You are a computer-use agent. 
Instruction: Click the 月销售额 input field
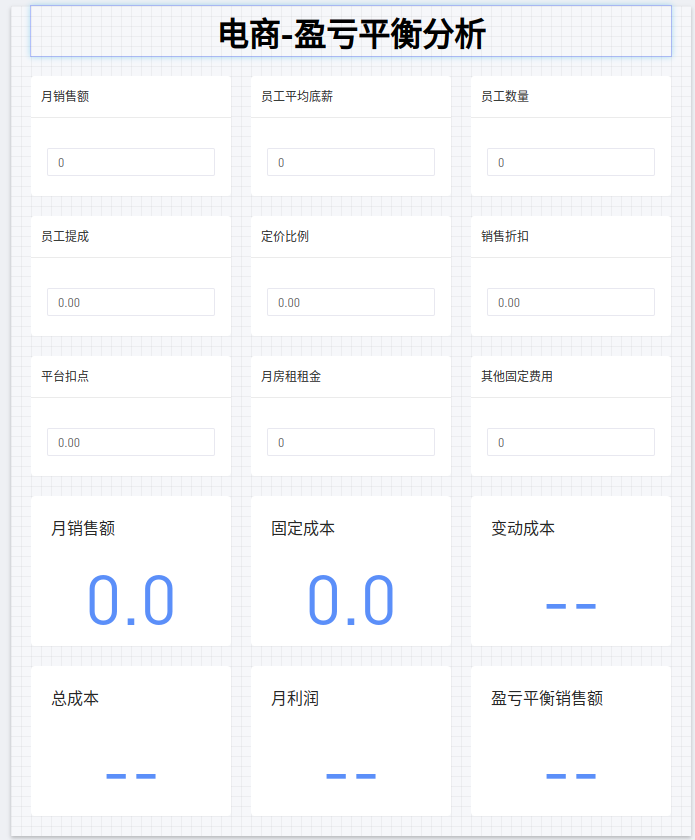click(x=131, y=162)
